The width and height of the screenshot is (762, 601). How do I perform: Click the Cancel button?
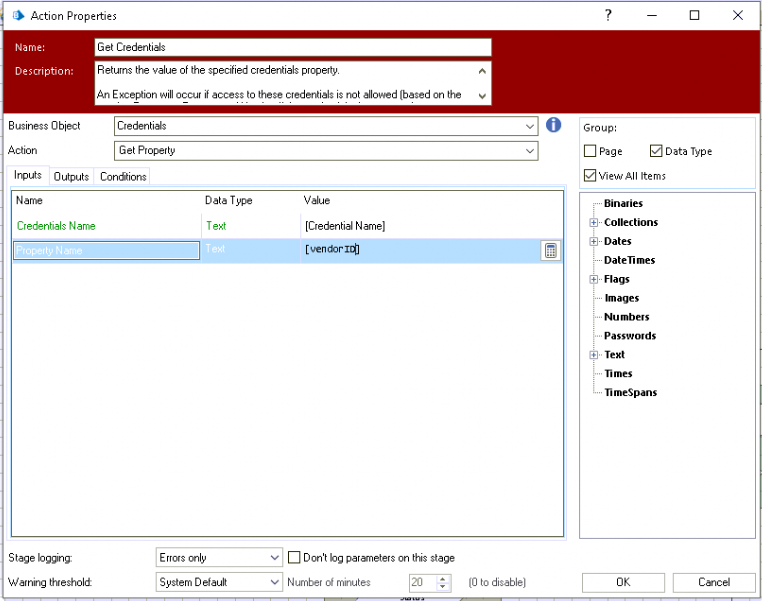coord(714,582)
